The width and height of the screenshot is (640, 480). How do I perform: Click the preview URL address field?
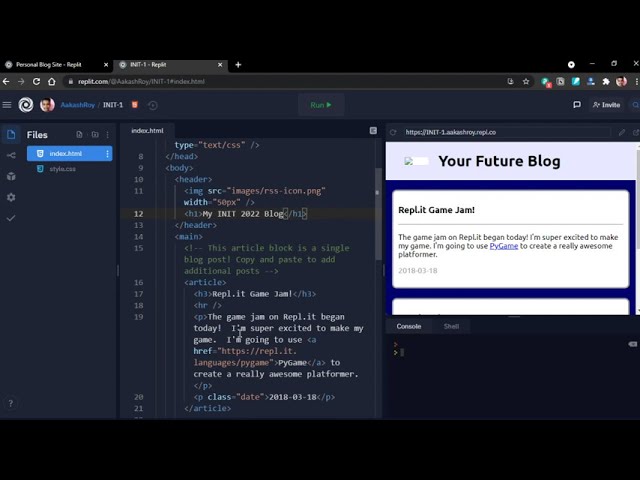coord(506,132)
